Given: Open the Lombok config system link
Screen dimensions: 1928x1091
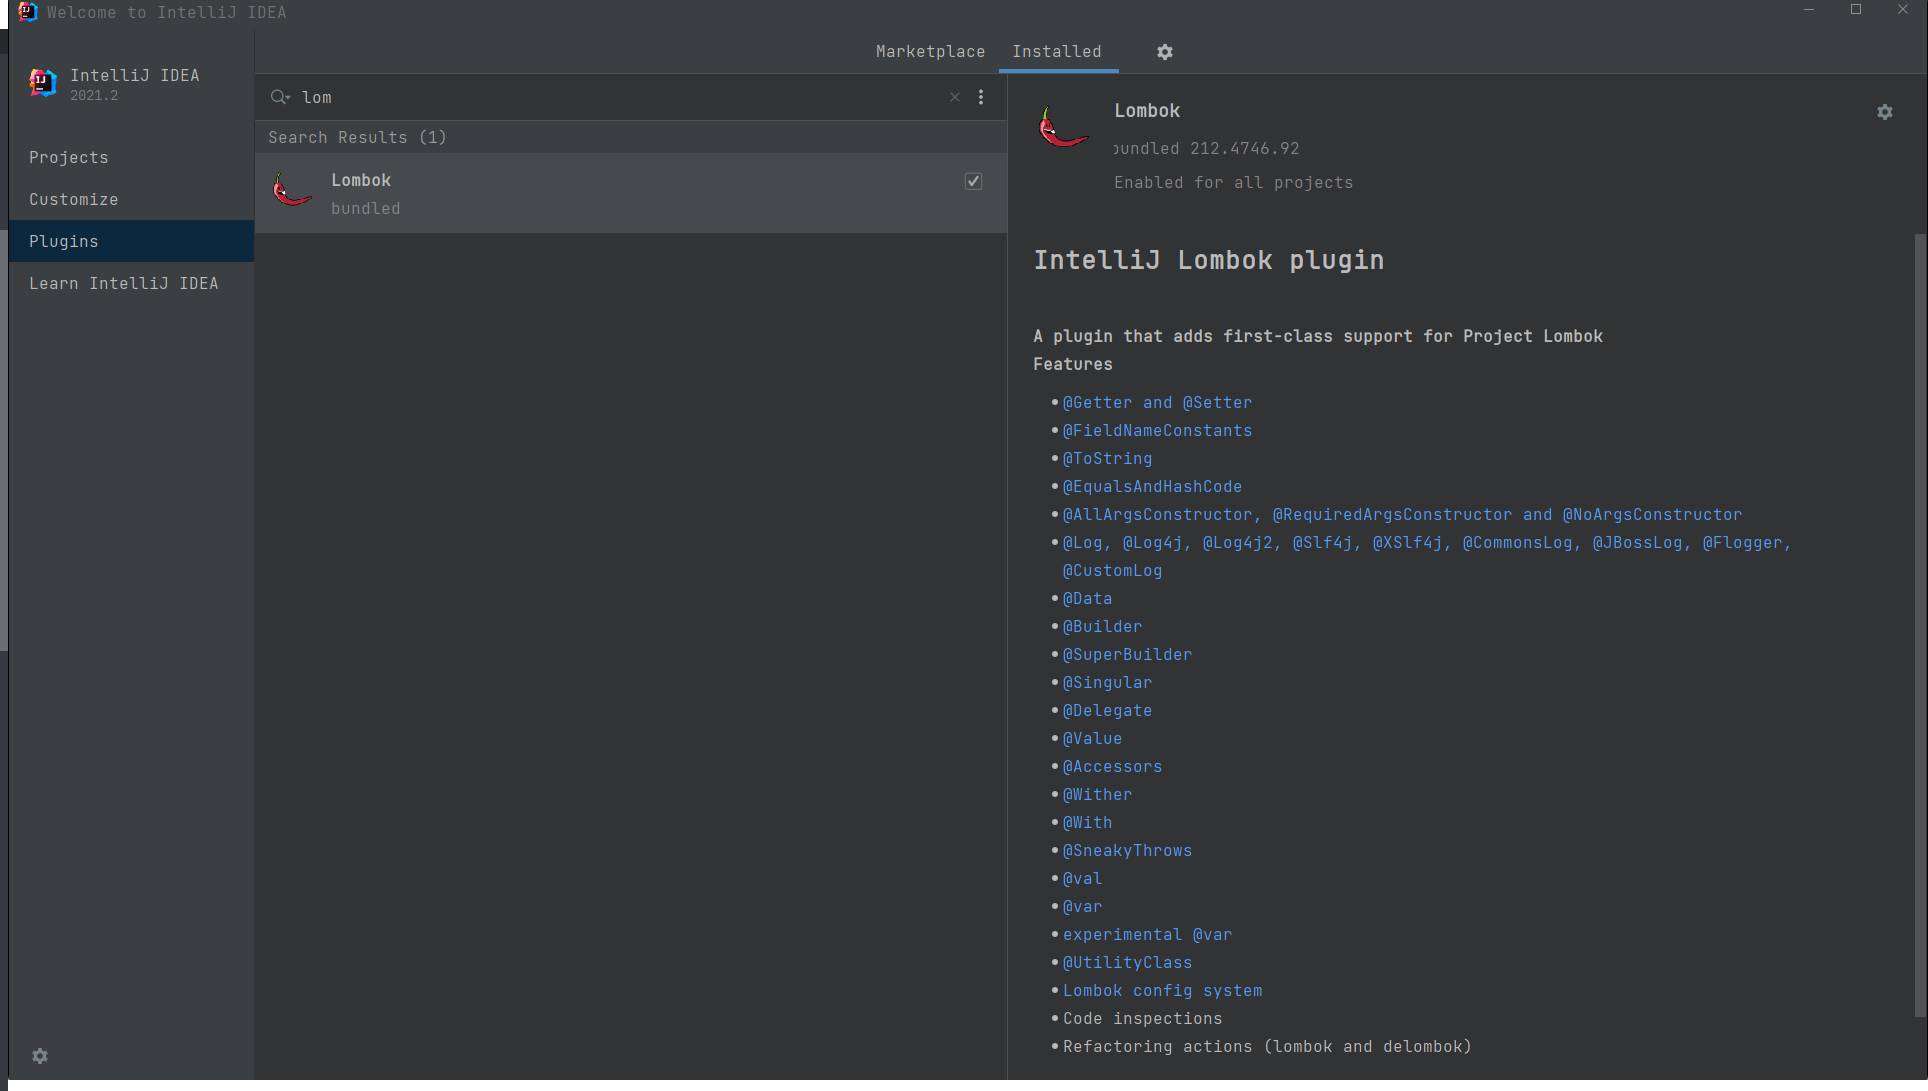Looking at the screenshot, I should (1162, 991).
